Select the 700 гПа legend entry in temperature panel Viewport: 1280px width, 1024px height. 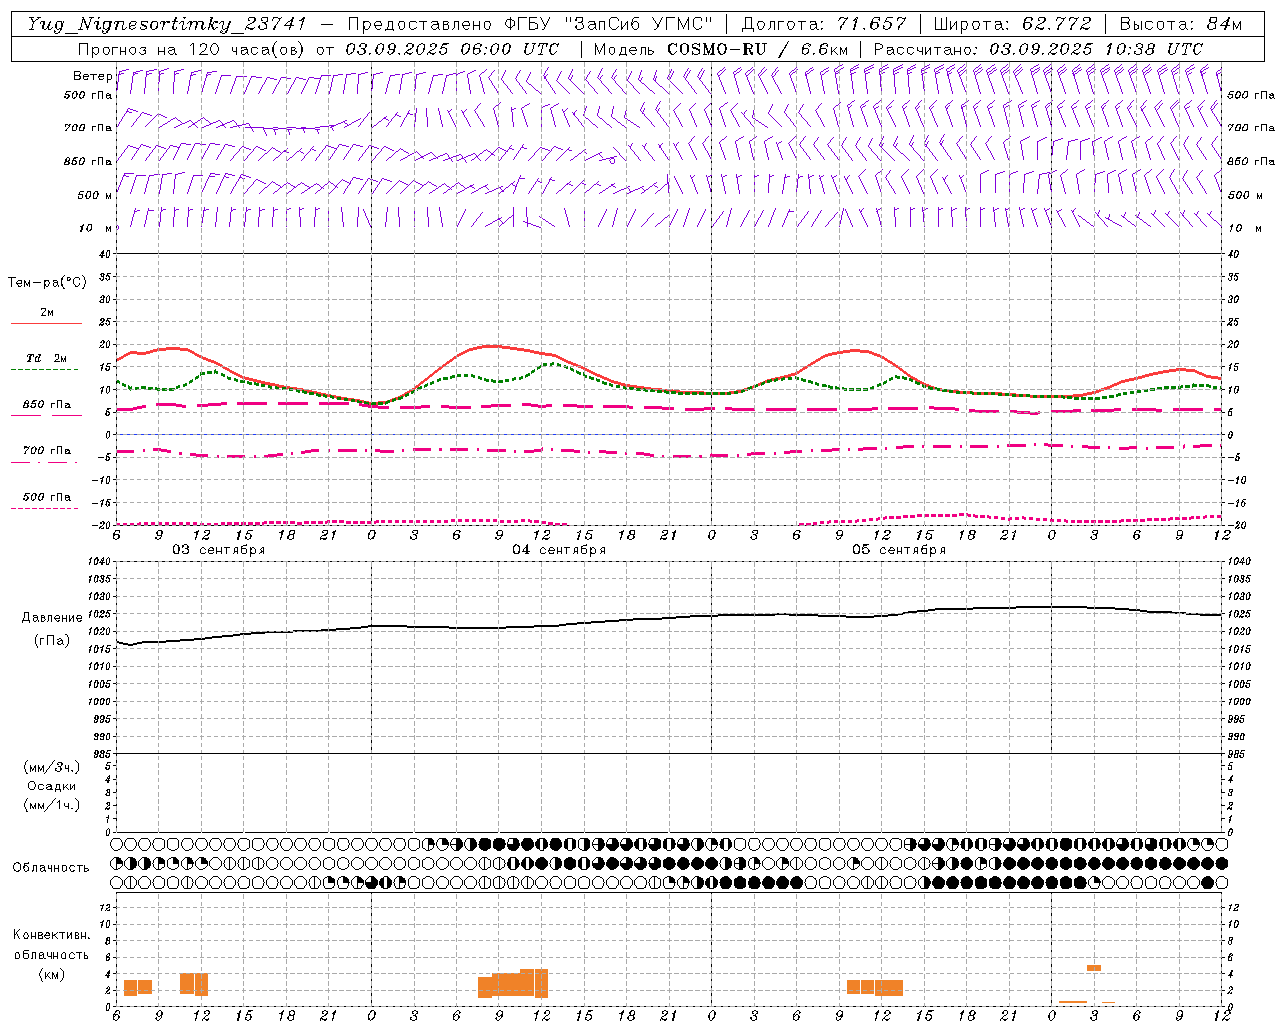coord(47,451)
